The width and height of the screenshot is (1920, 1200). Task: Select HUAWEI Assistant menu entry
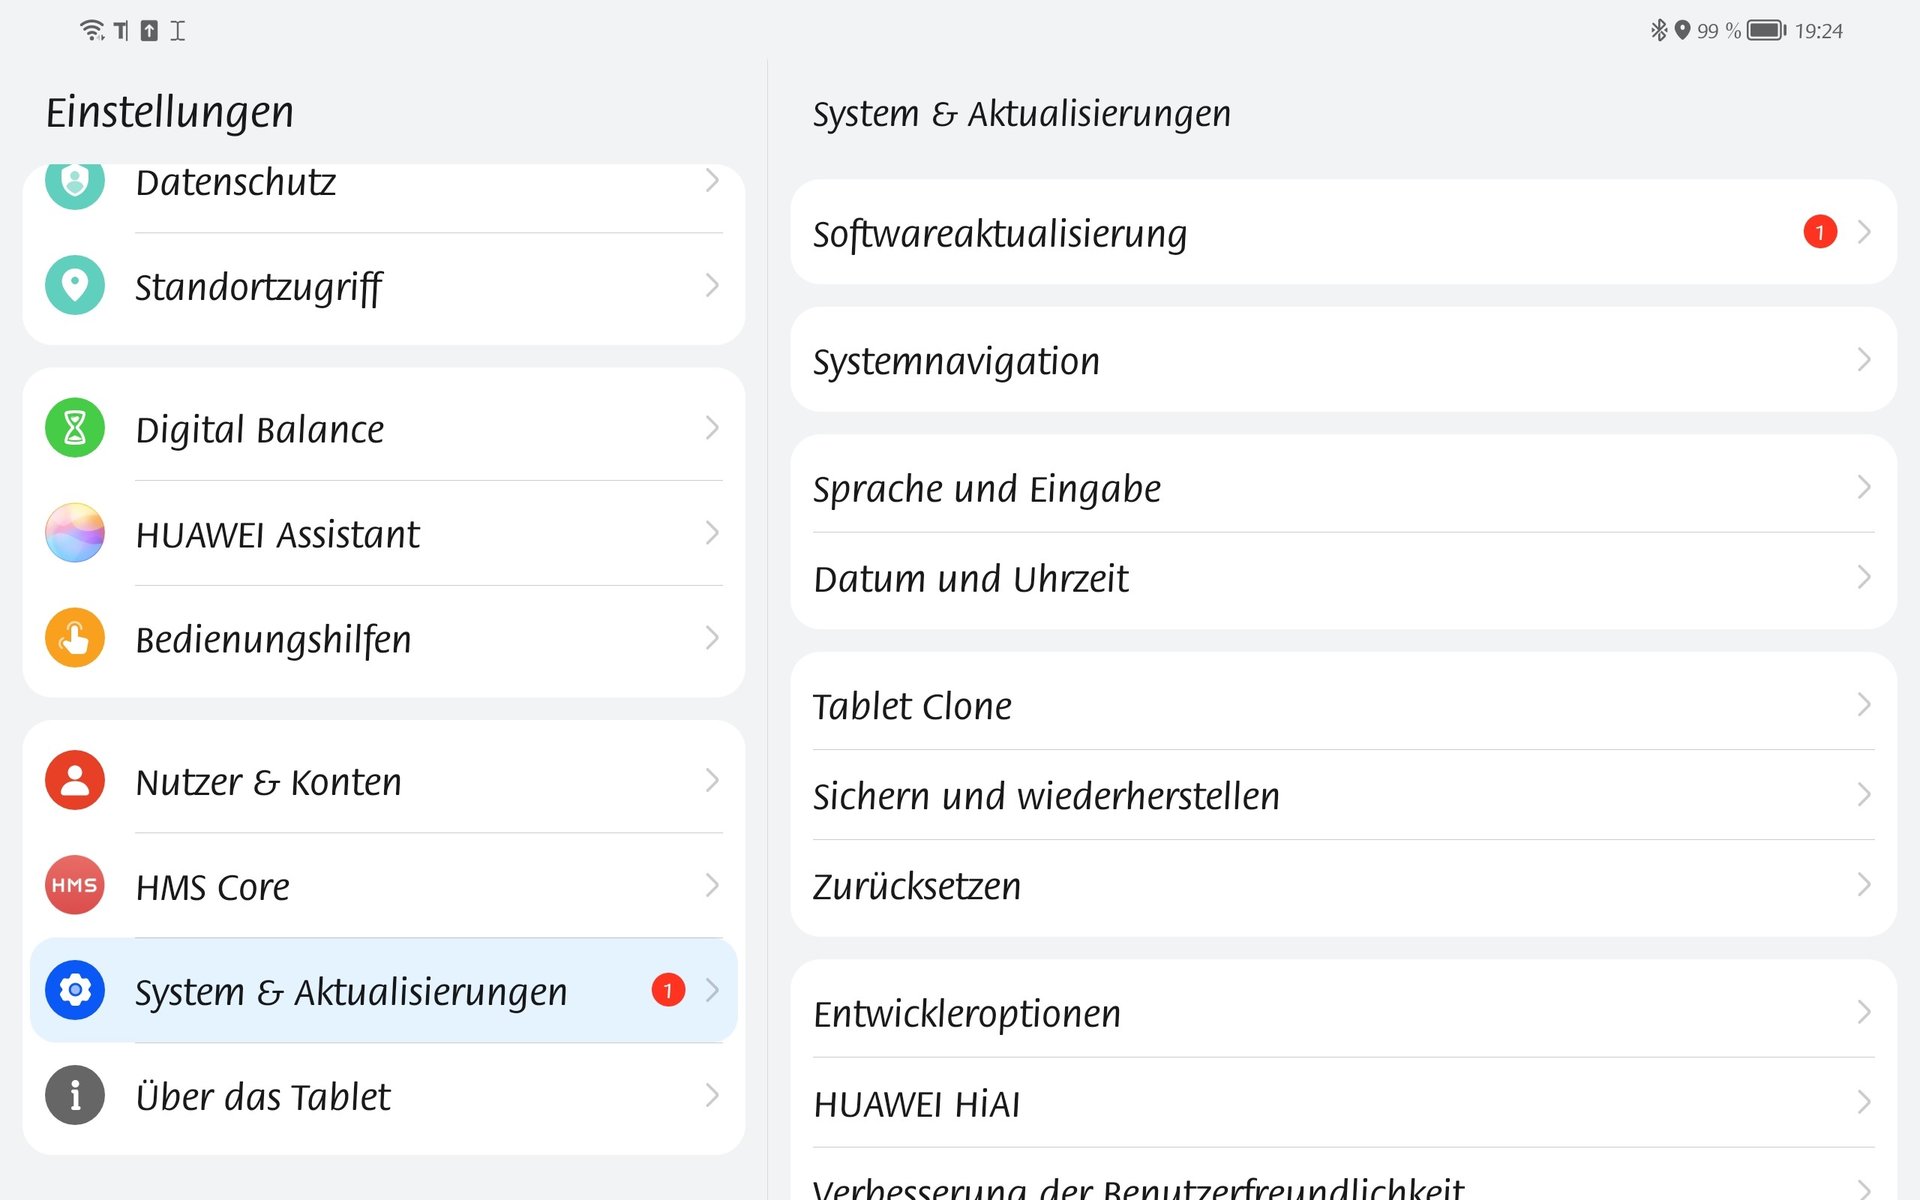(x=384, y=533)
